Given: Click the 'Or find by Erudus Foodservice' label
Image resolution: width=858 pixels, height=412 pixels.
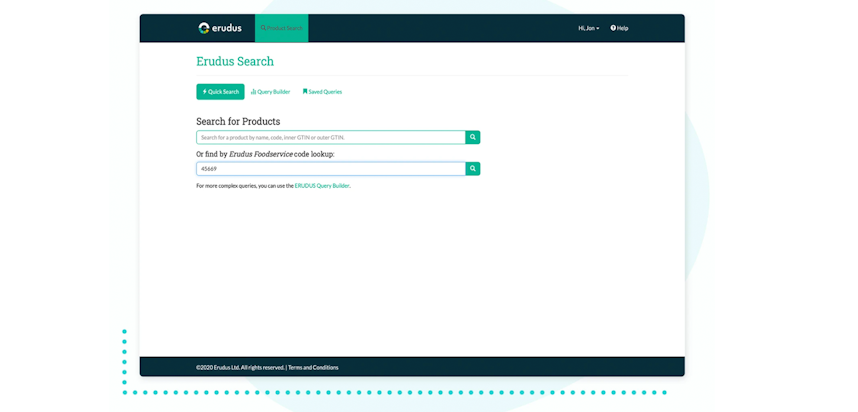Looking at the screenshot, I should point(265,154).
